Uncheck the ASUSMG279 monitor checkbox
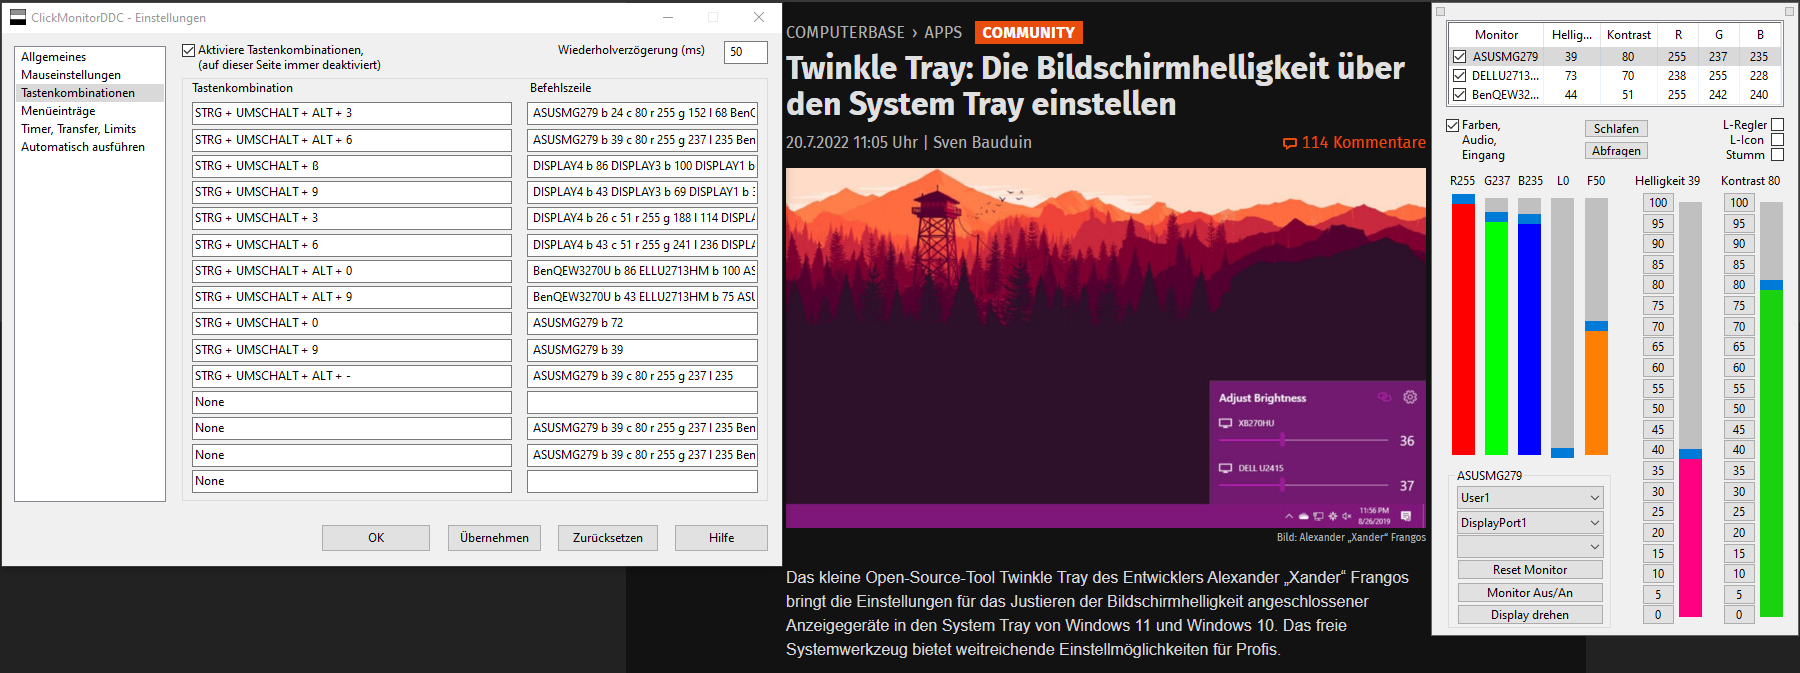 [x=1460, y=57]
